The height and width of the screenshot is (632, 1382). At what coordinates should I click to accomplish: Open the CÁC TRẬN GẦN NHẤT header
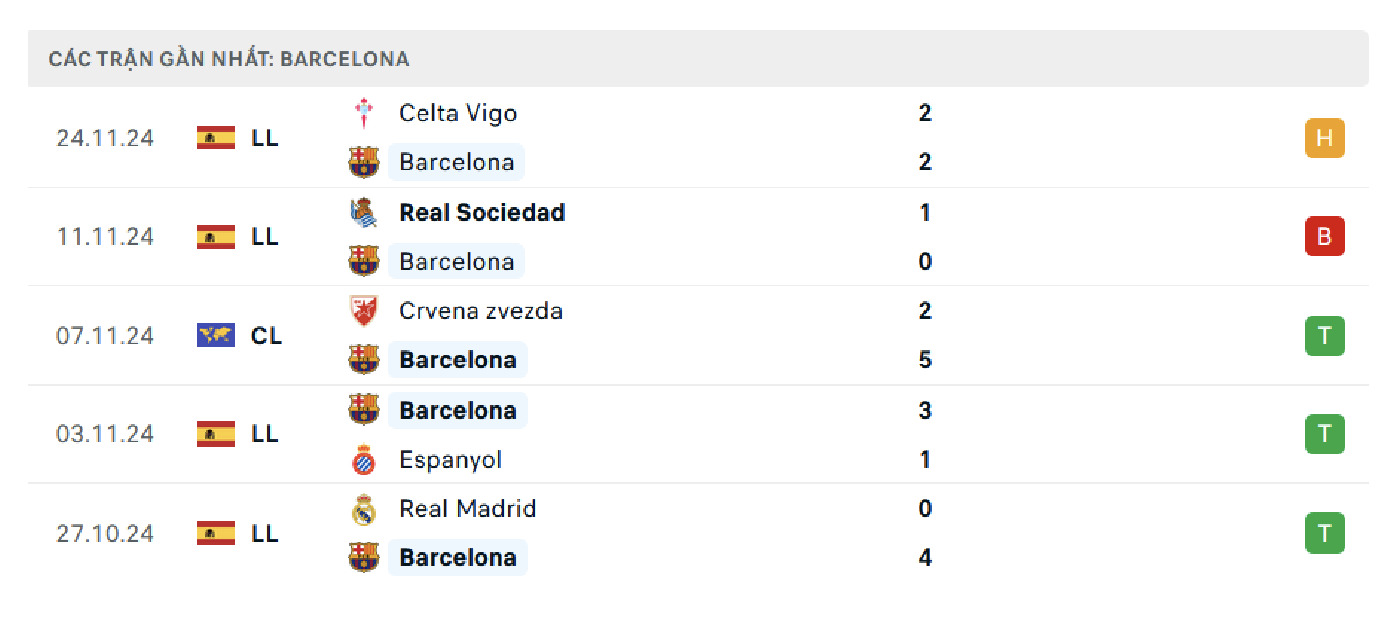(229, 58)
